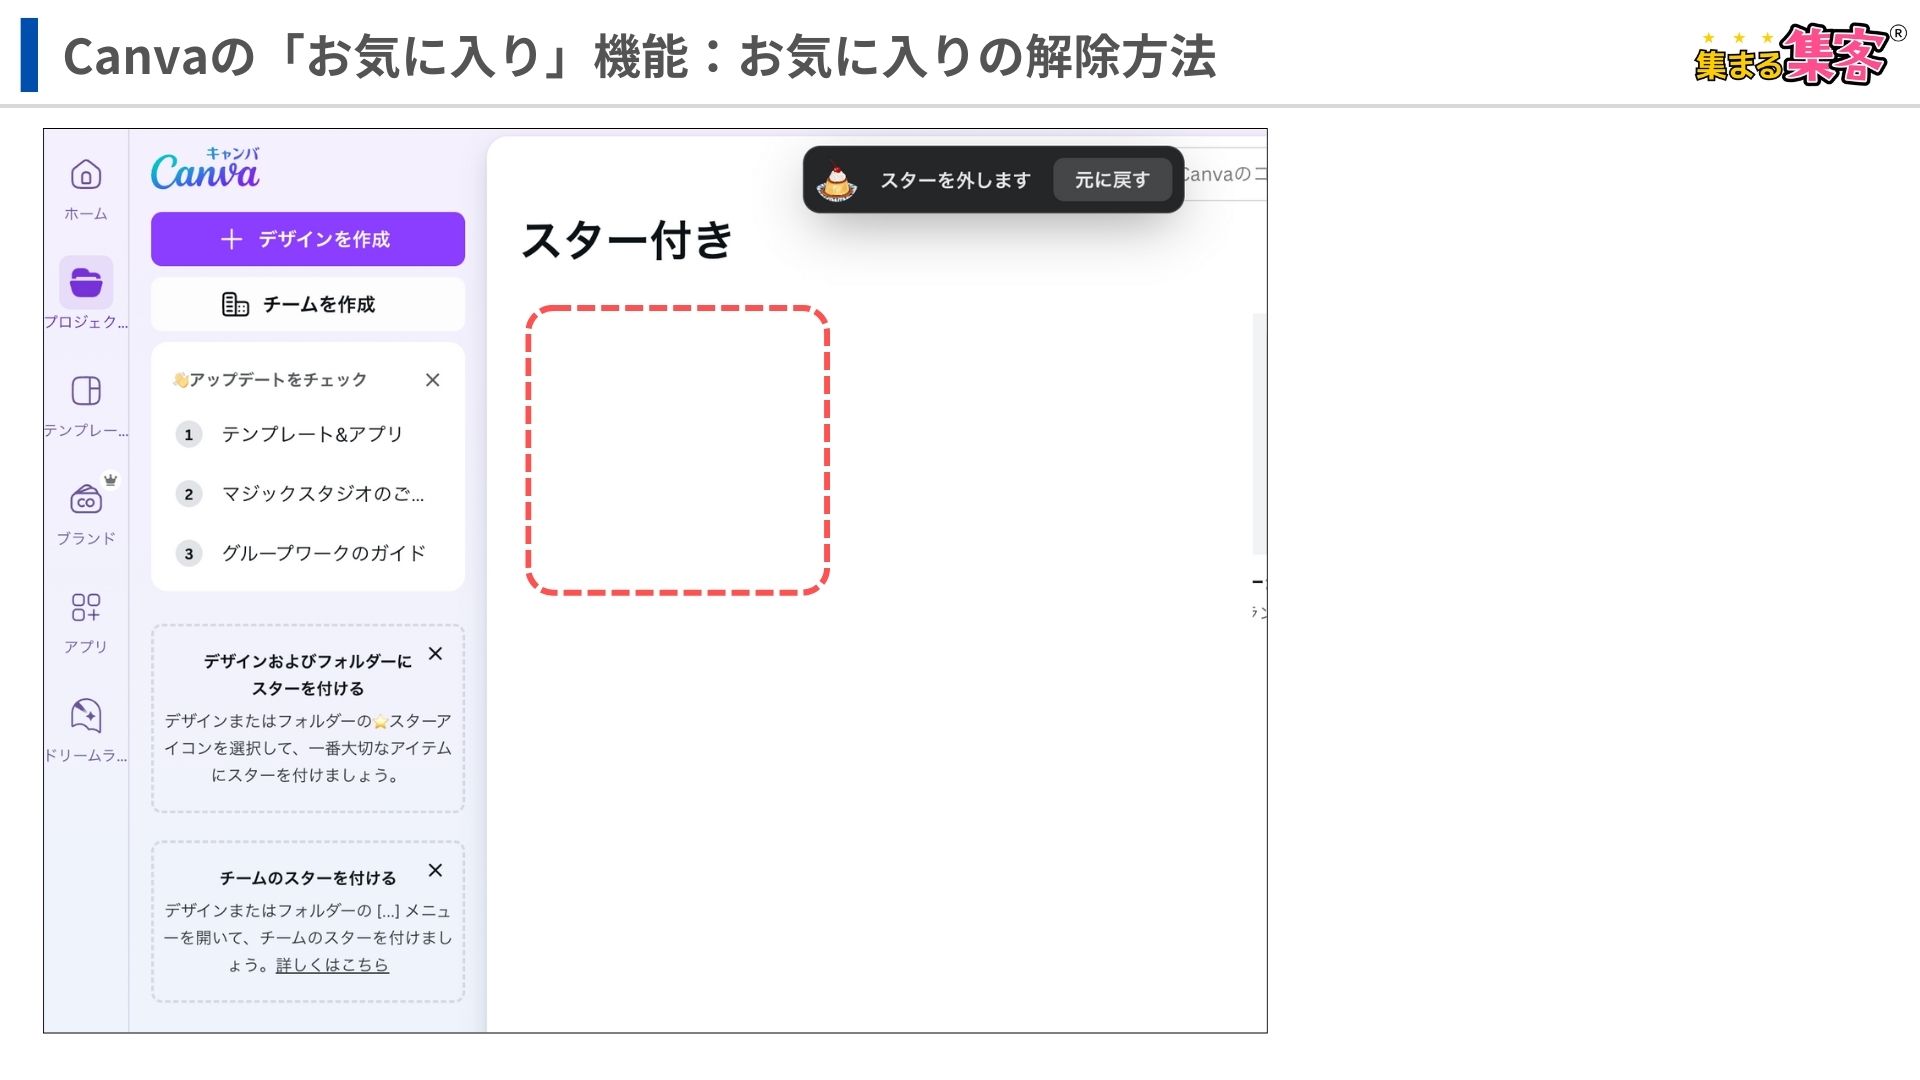The image size is (1920, 1080).
Task: Click the Canva logo
Action: pos(205,169)
